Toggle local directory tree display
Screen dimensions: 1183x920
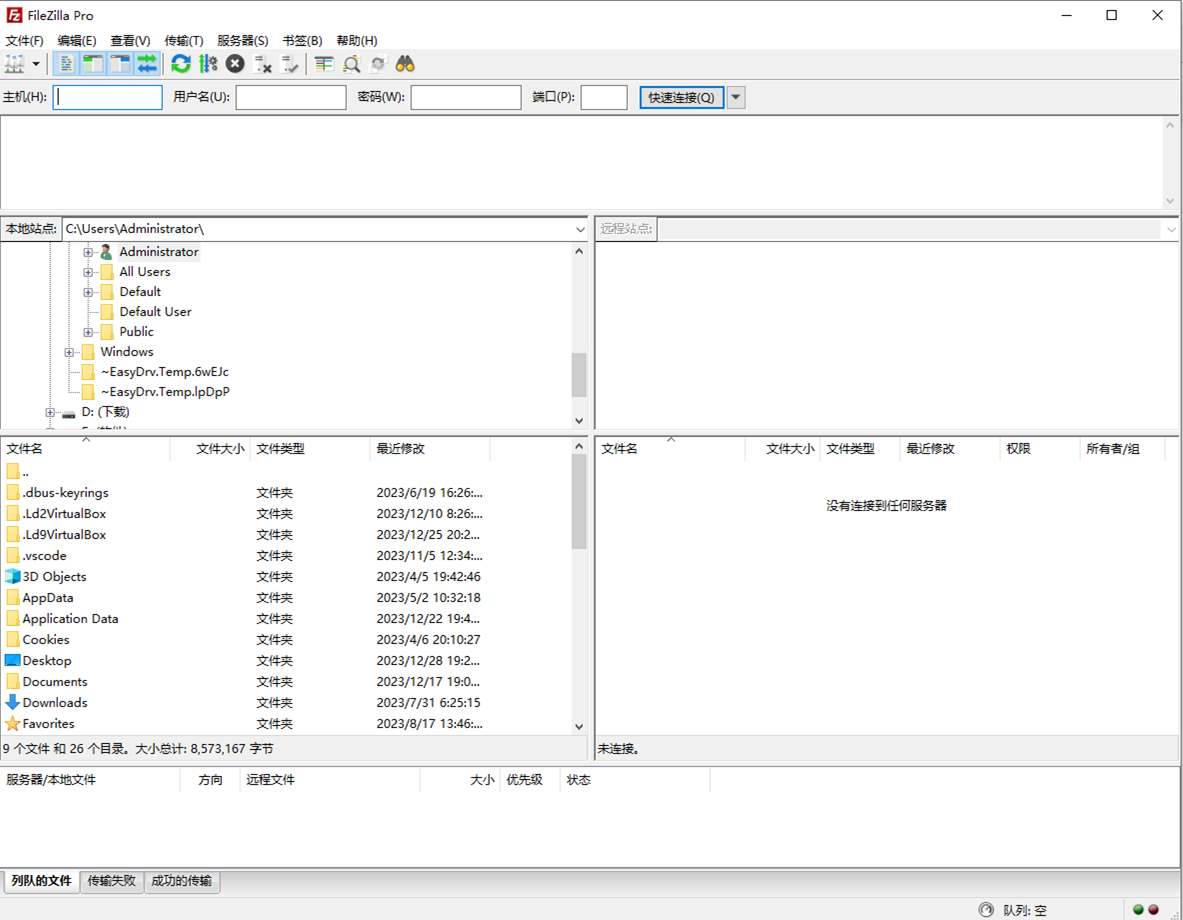pyautogui.click(x=93, y=64)
